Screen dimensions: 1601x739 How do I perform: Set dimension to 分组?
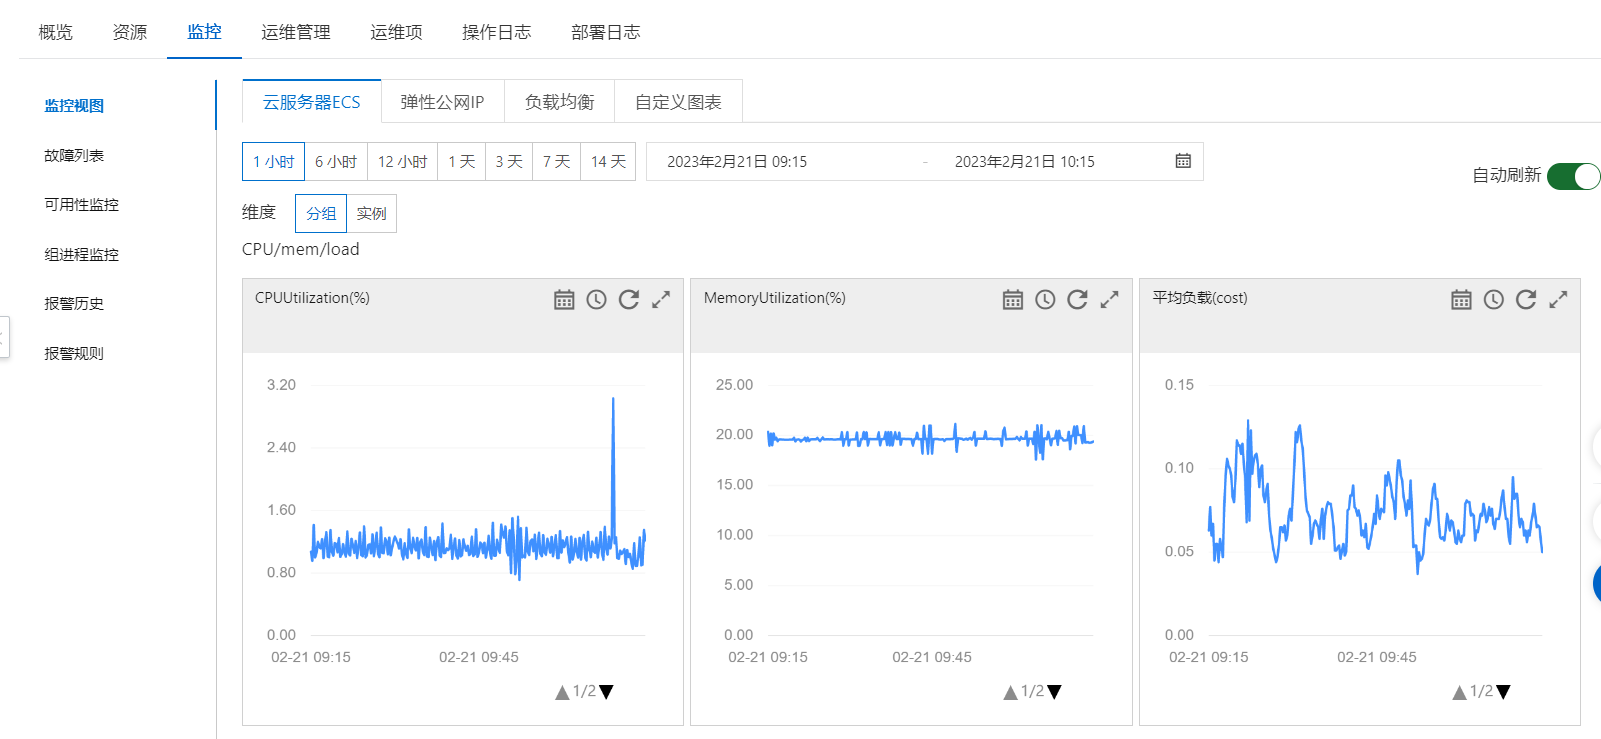coord(321,213)
